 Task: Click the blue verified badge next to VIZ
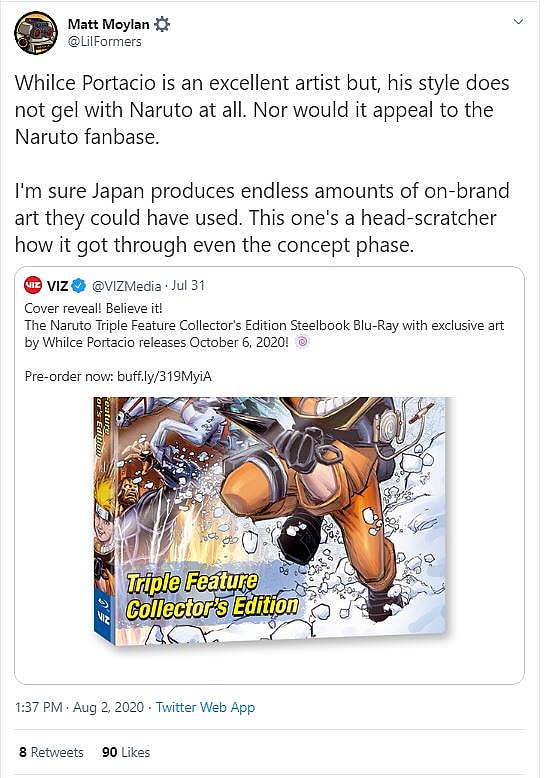pos(79,285)
